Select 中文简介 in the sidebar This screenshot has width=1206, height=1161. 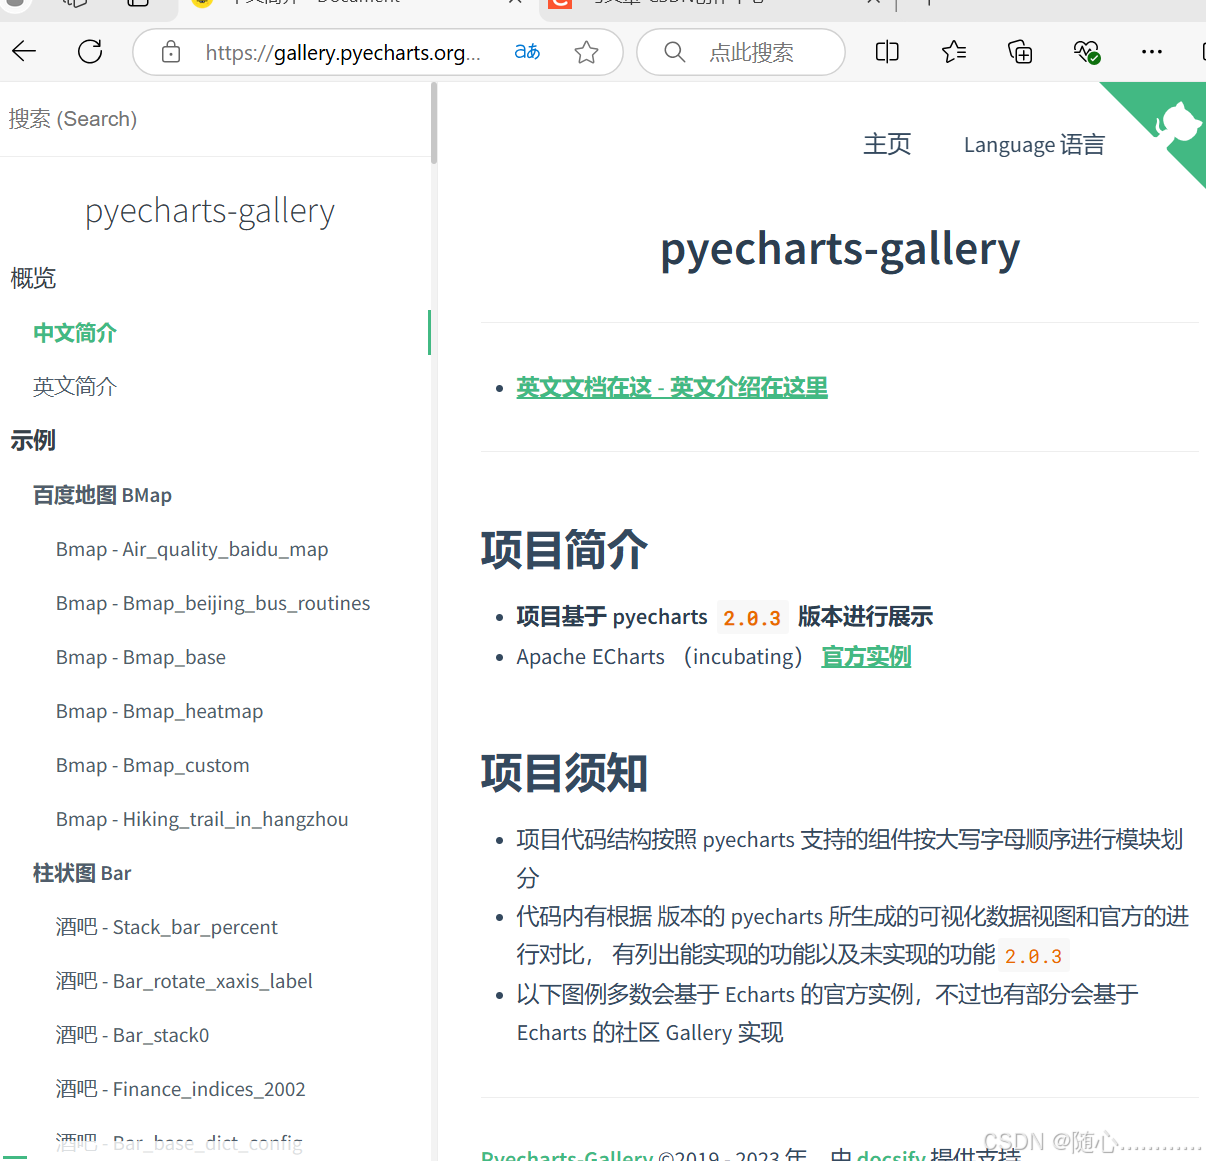click(75, 333)
